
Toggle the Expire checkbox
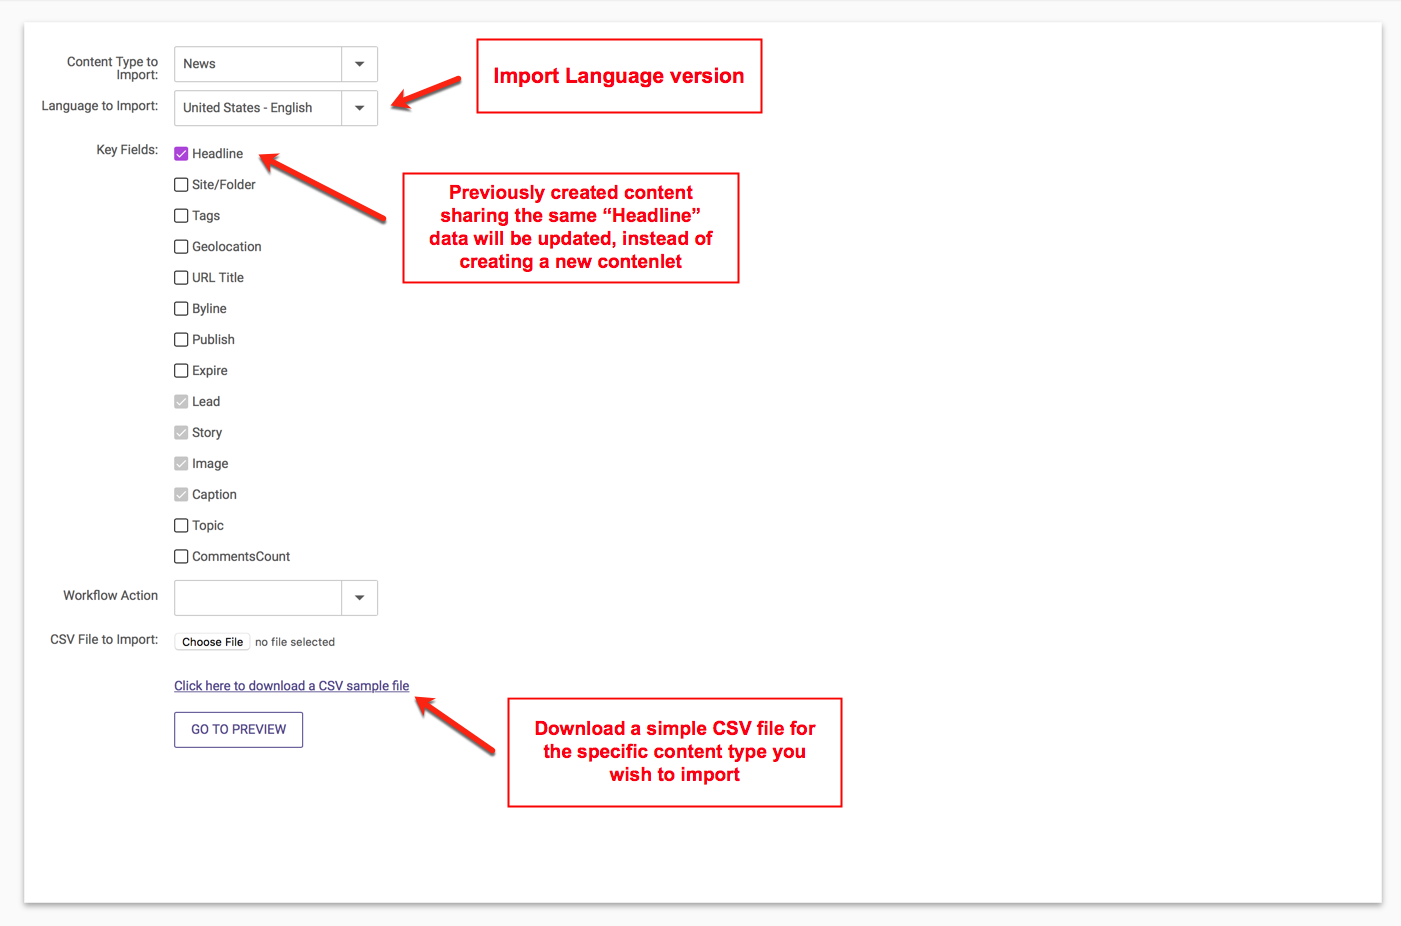[x=181, y=371]
